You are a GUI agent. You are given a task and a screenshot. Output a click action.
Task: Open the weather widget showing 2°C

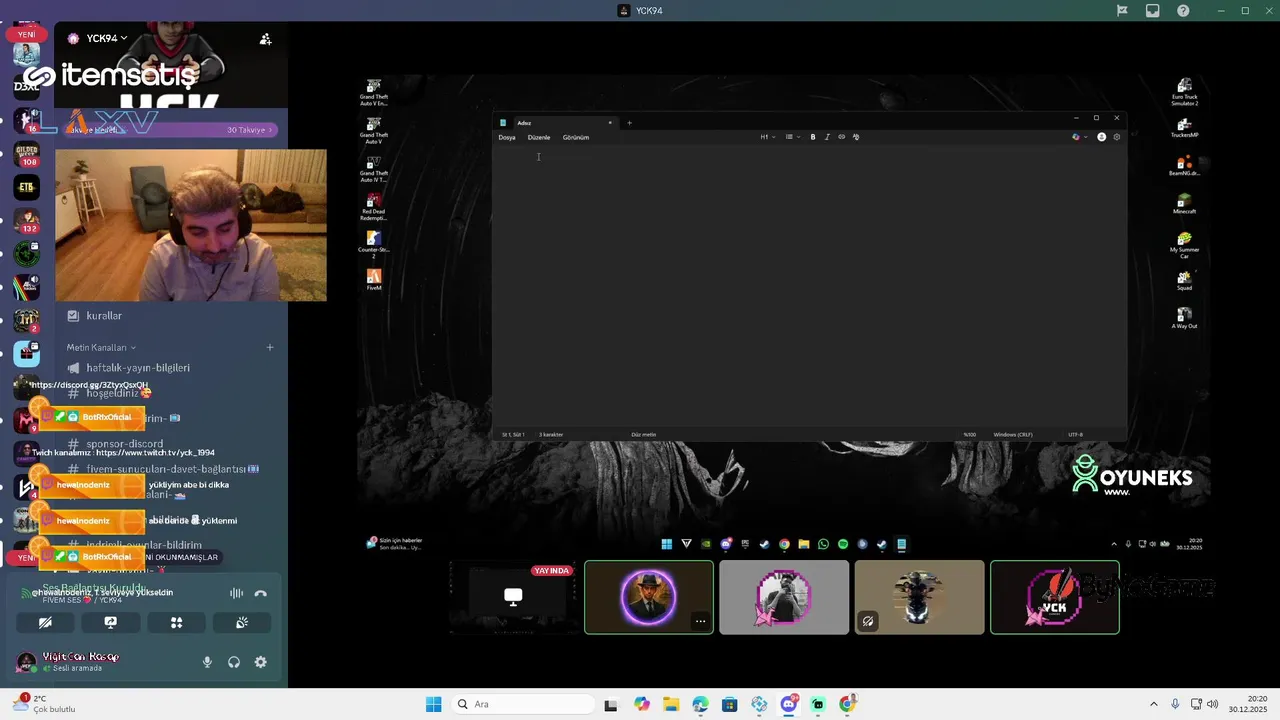pos(45,704)
